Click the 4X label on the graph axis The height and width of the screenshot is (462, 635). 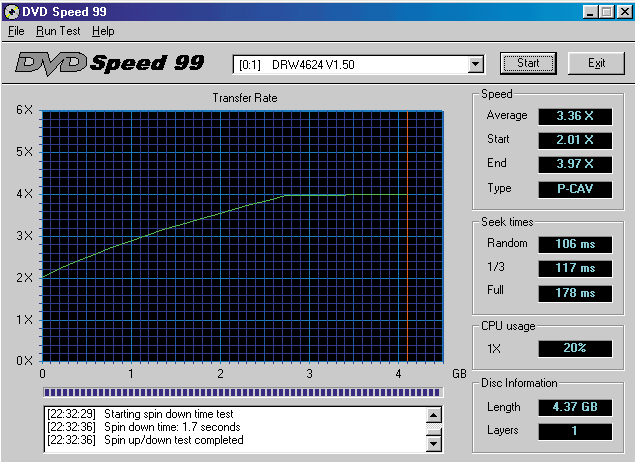tap(25, 194)
